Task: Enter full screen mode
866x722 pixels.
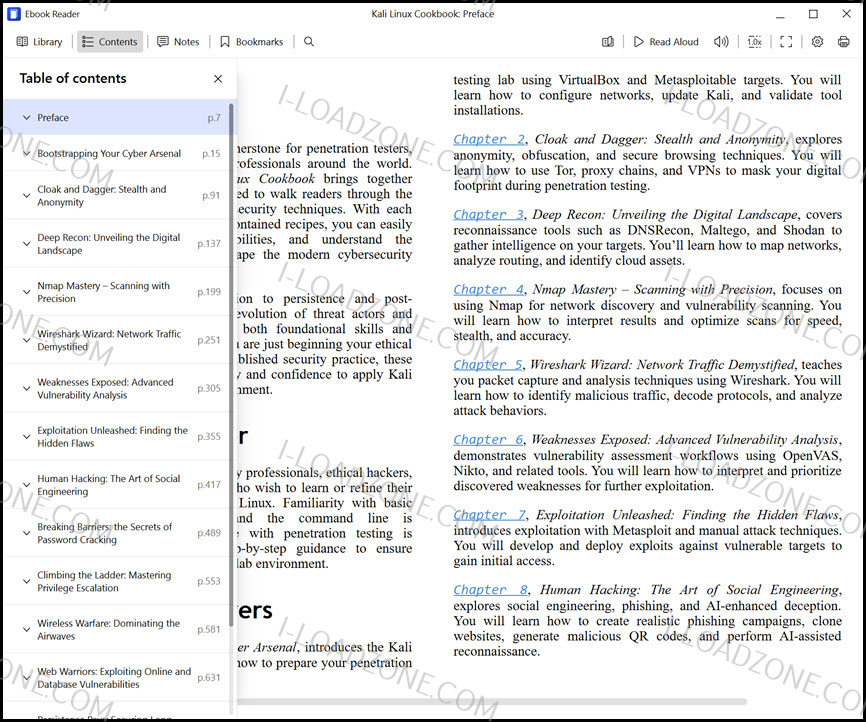Action: click(786, 42)
